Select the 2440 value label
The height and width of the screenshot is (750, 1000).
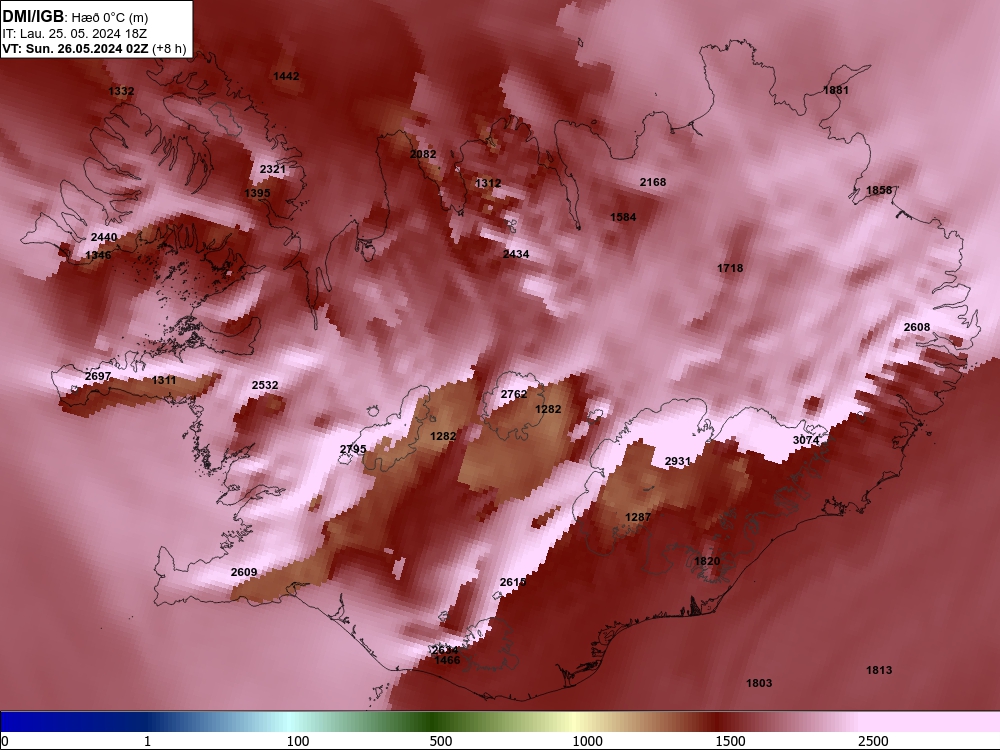pos(103,237)
